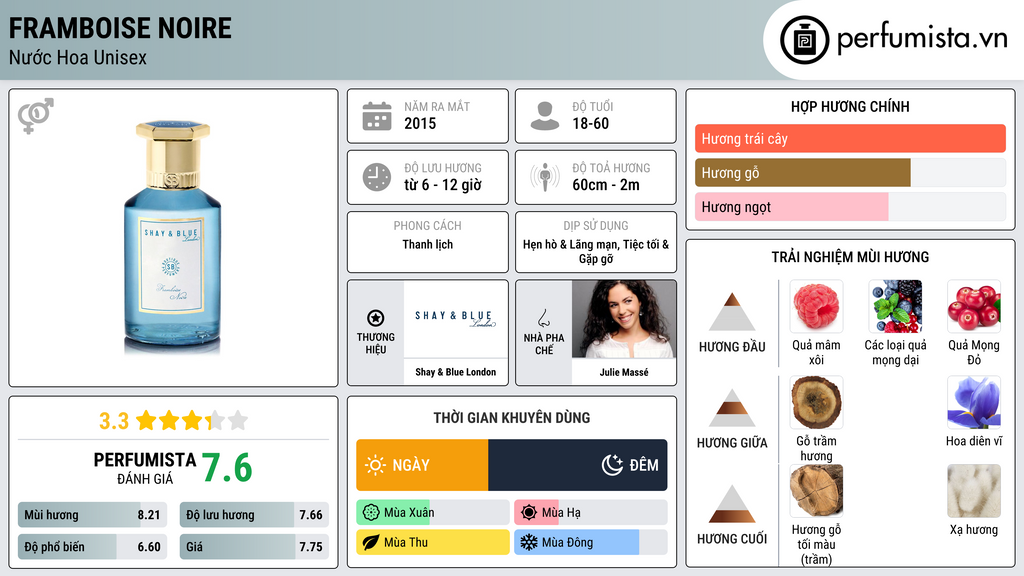Image resolution: width=1024 pixels, height=576 pixels.
Task: Click the Thời gian khuyên dùng heading
Action: coord(512,418)
